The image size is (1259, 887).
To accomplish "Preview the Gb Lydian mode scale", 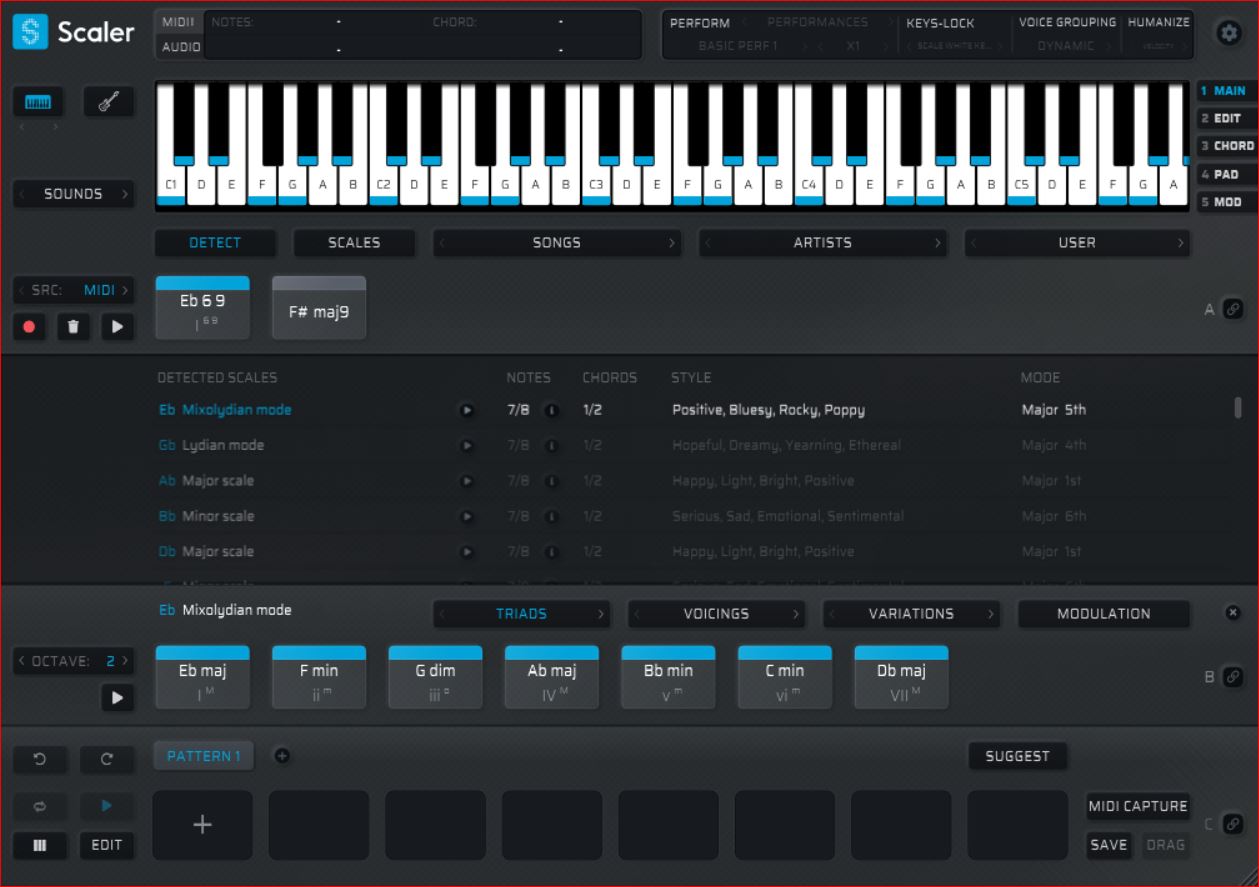I will [x=465, y=445].
